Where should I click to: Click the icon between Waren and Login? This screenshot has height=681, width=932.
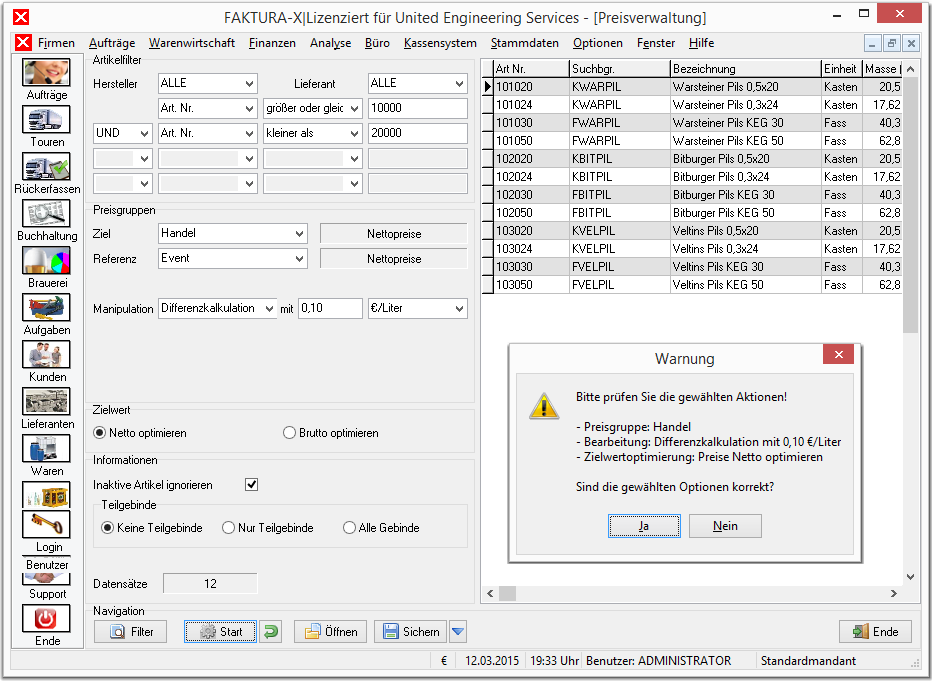46,494
